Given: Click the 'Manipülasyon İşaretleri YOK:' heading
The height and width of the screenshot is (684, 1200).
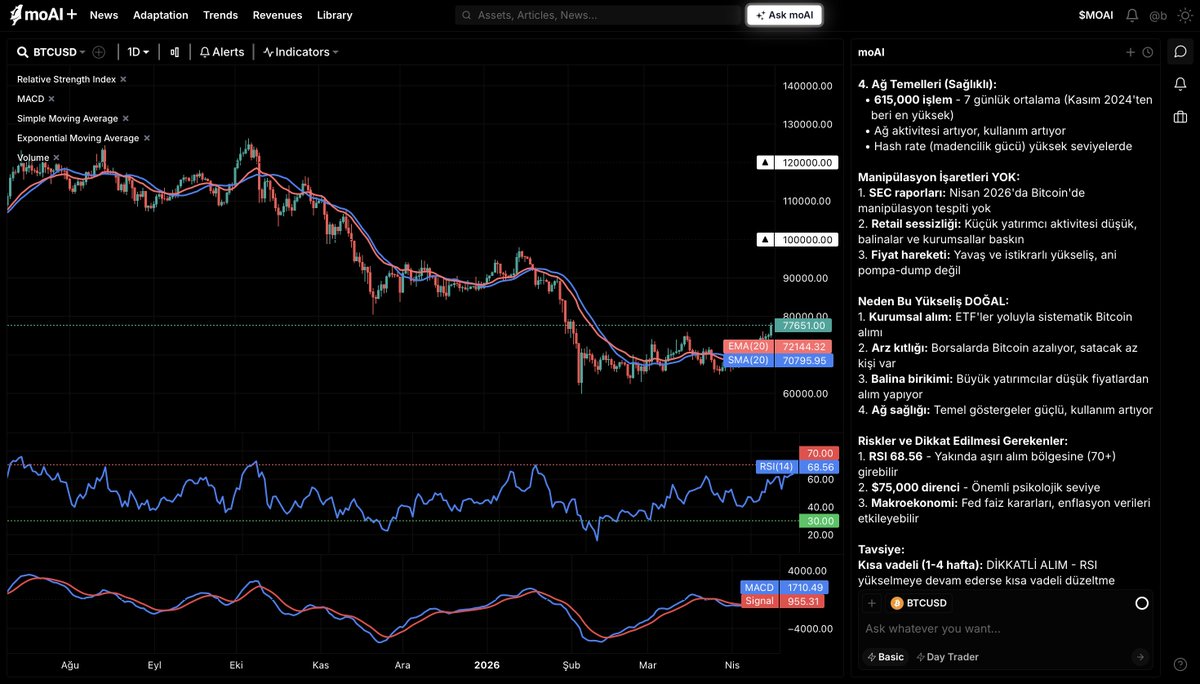Looking at the screenshot, I should tap(939, 177).
